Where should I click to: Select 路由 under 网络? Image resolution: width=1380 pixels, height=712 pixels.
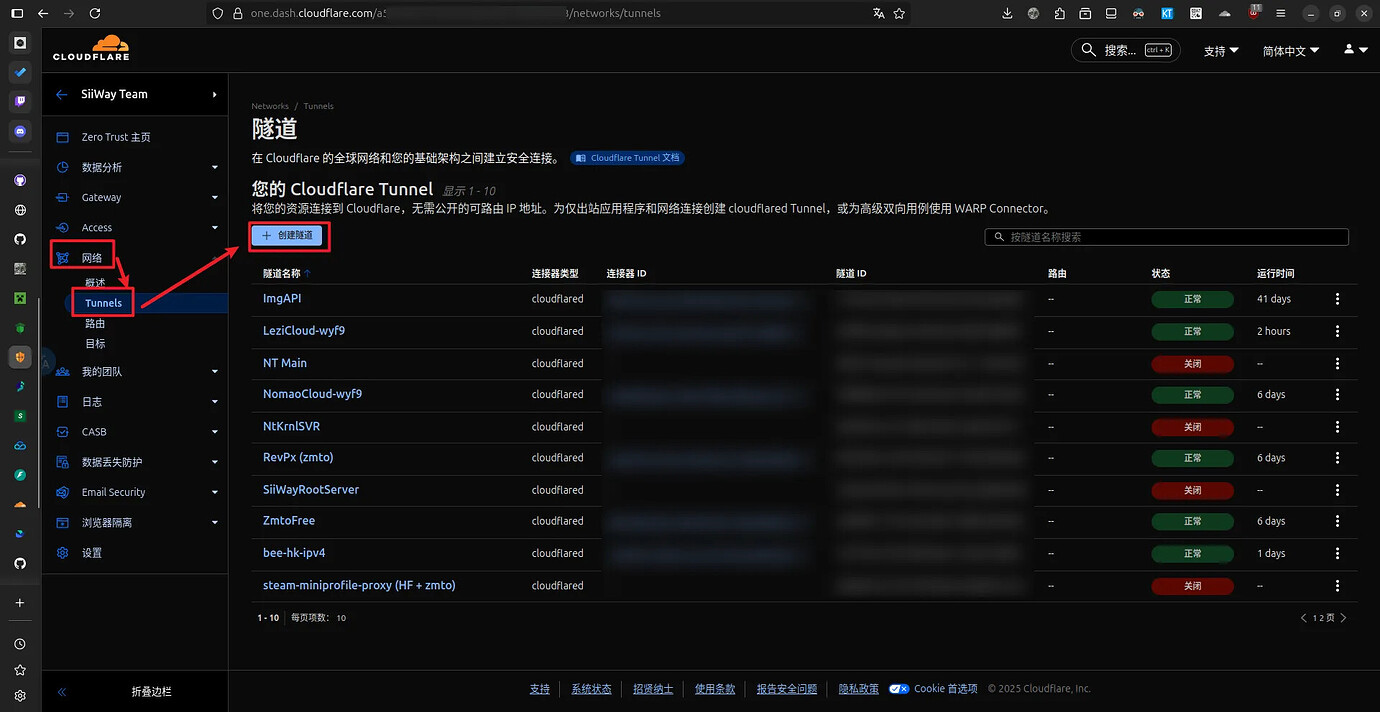click(x=95, y=323)
